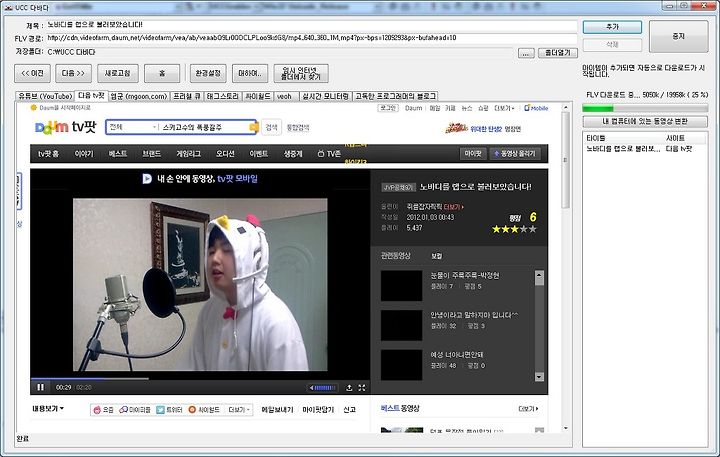Viewport: 720px width, 457px height.
Task: Open the 전체 search category dropdown
Action: tap(133, 127)
